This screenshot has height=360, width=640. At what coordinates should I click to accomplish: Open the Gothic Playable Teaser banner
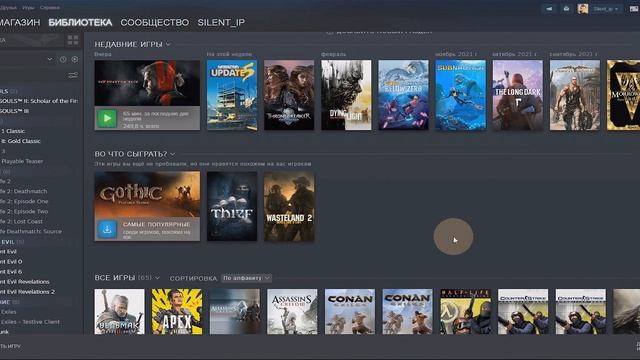(x=147, y=194)
